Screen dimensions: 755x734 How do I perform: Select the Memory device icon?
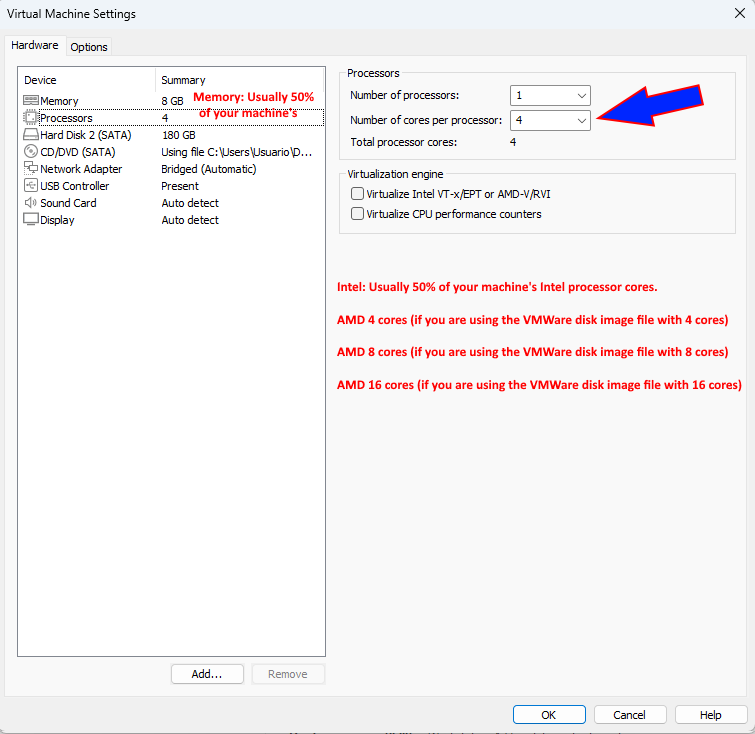point(30,101)
